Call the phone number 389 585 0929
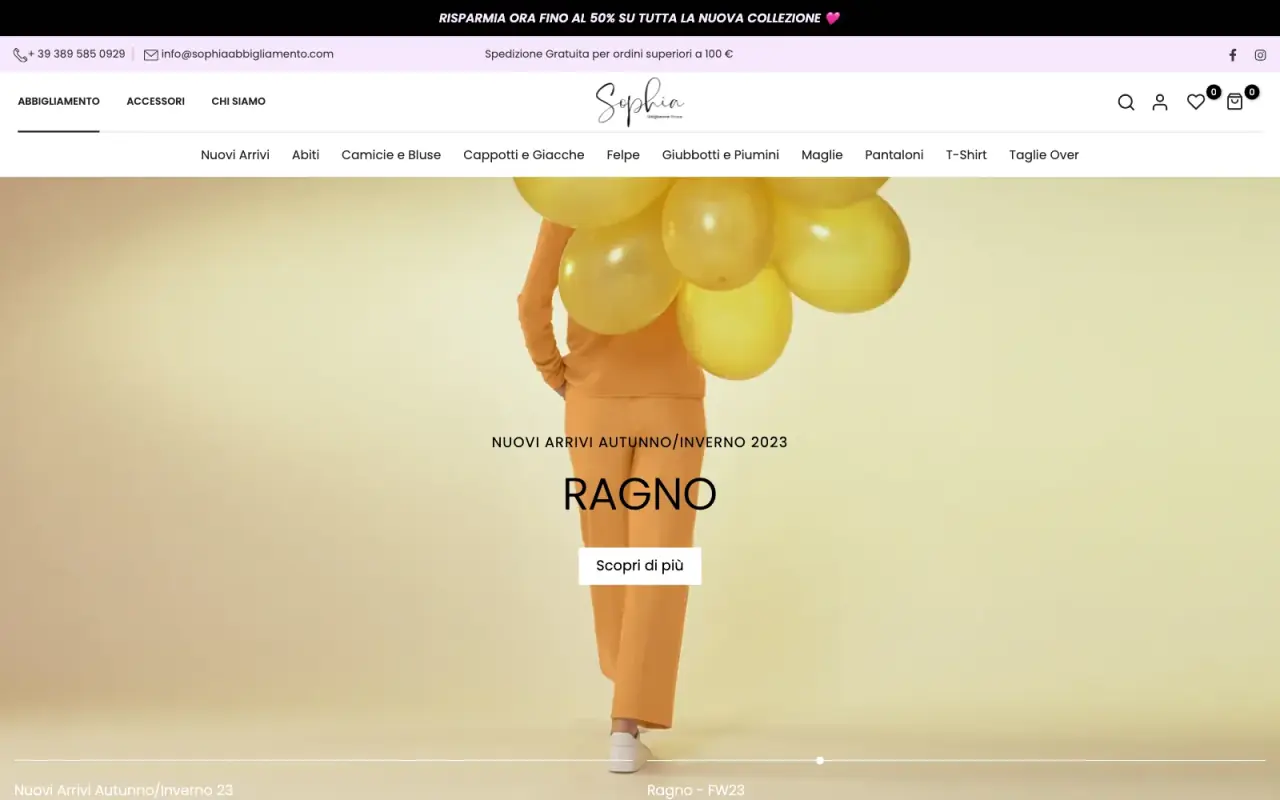This screenshot has height=800, width=1280. click(x=77, y=54)
